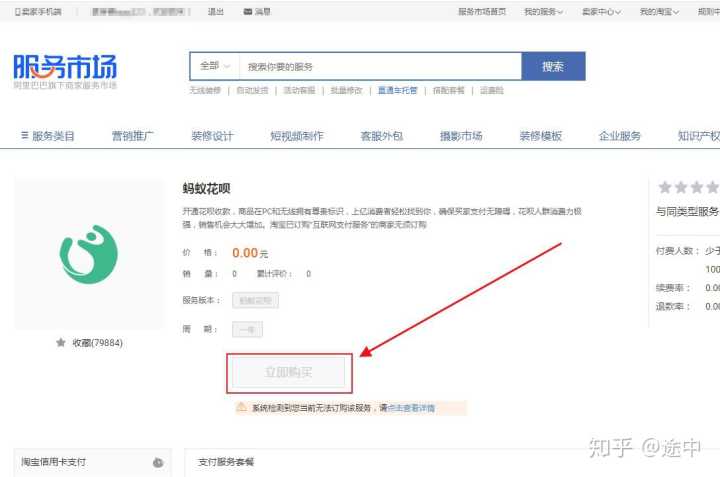Click the 蚂蚁花呗 title text

tap(206, 188)
